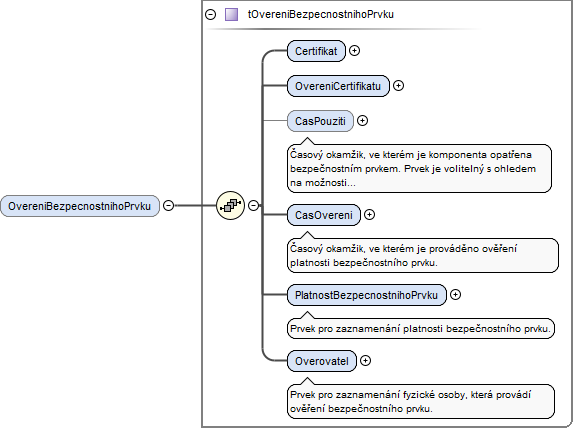Click the CasPouziti annotation text bubble

click(419, 168)
